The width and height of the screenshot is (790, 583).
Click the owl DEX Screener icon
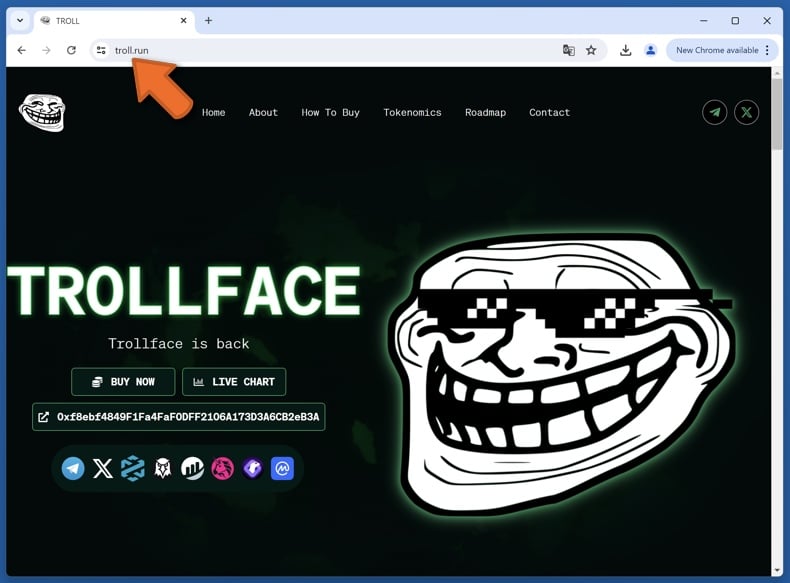click(162, 469)
